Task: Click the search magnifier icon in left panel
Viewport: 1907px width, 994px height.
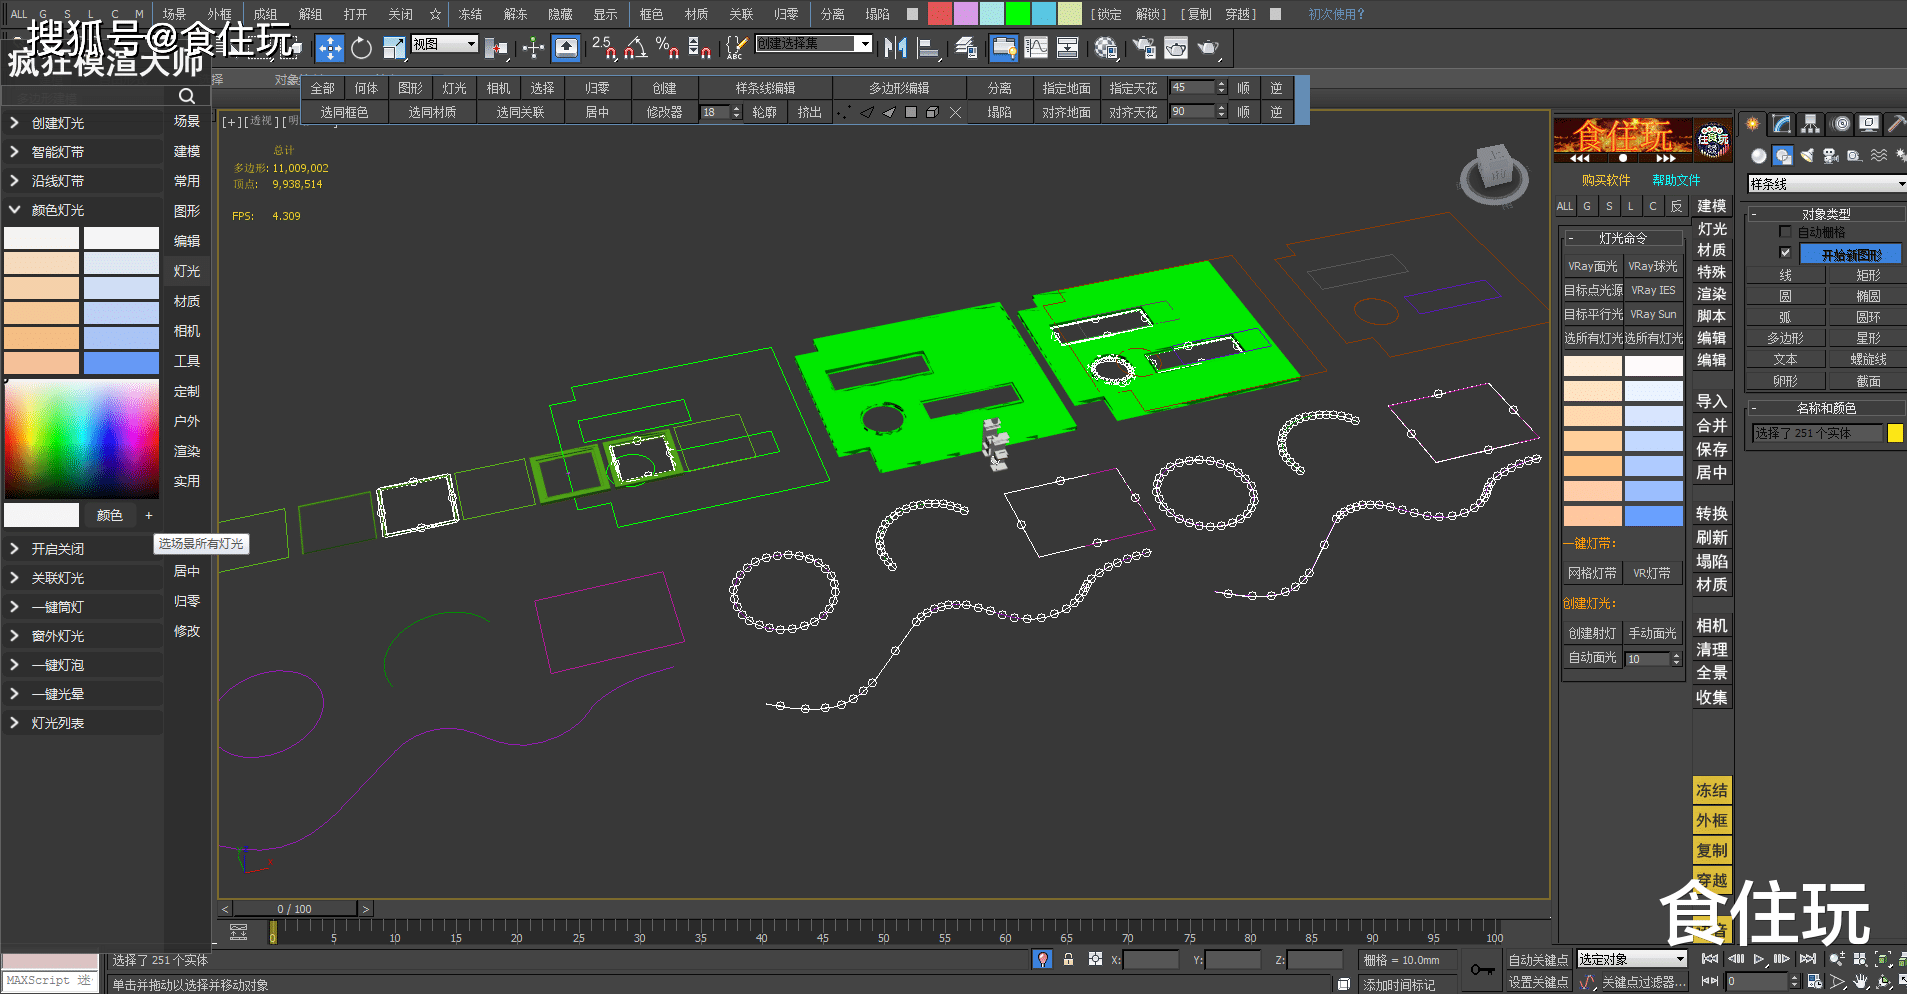Action: (x=187, y=96)
